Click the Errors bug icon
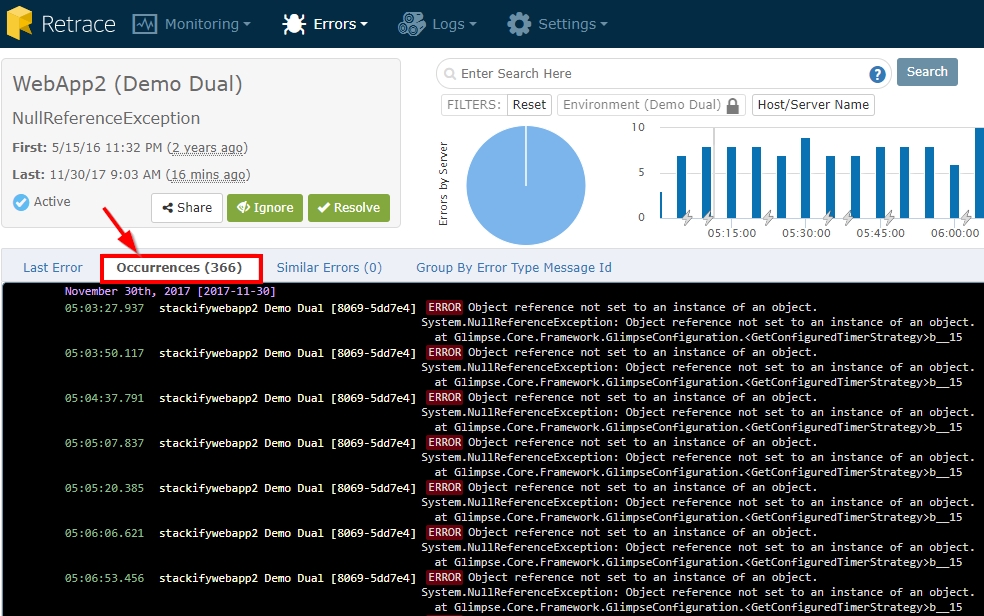 coord(294,24)
